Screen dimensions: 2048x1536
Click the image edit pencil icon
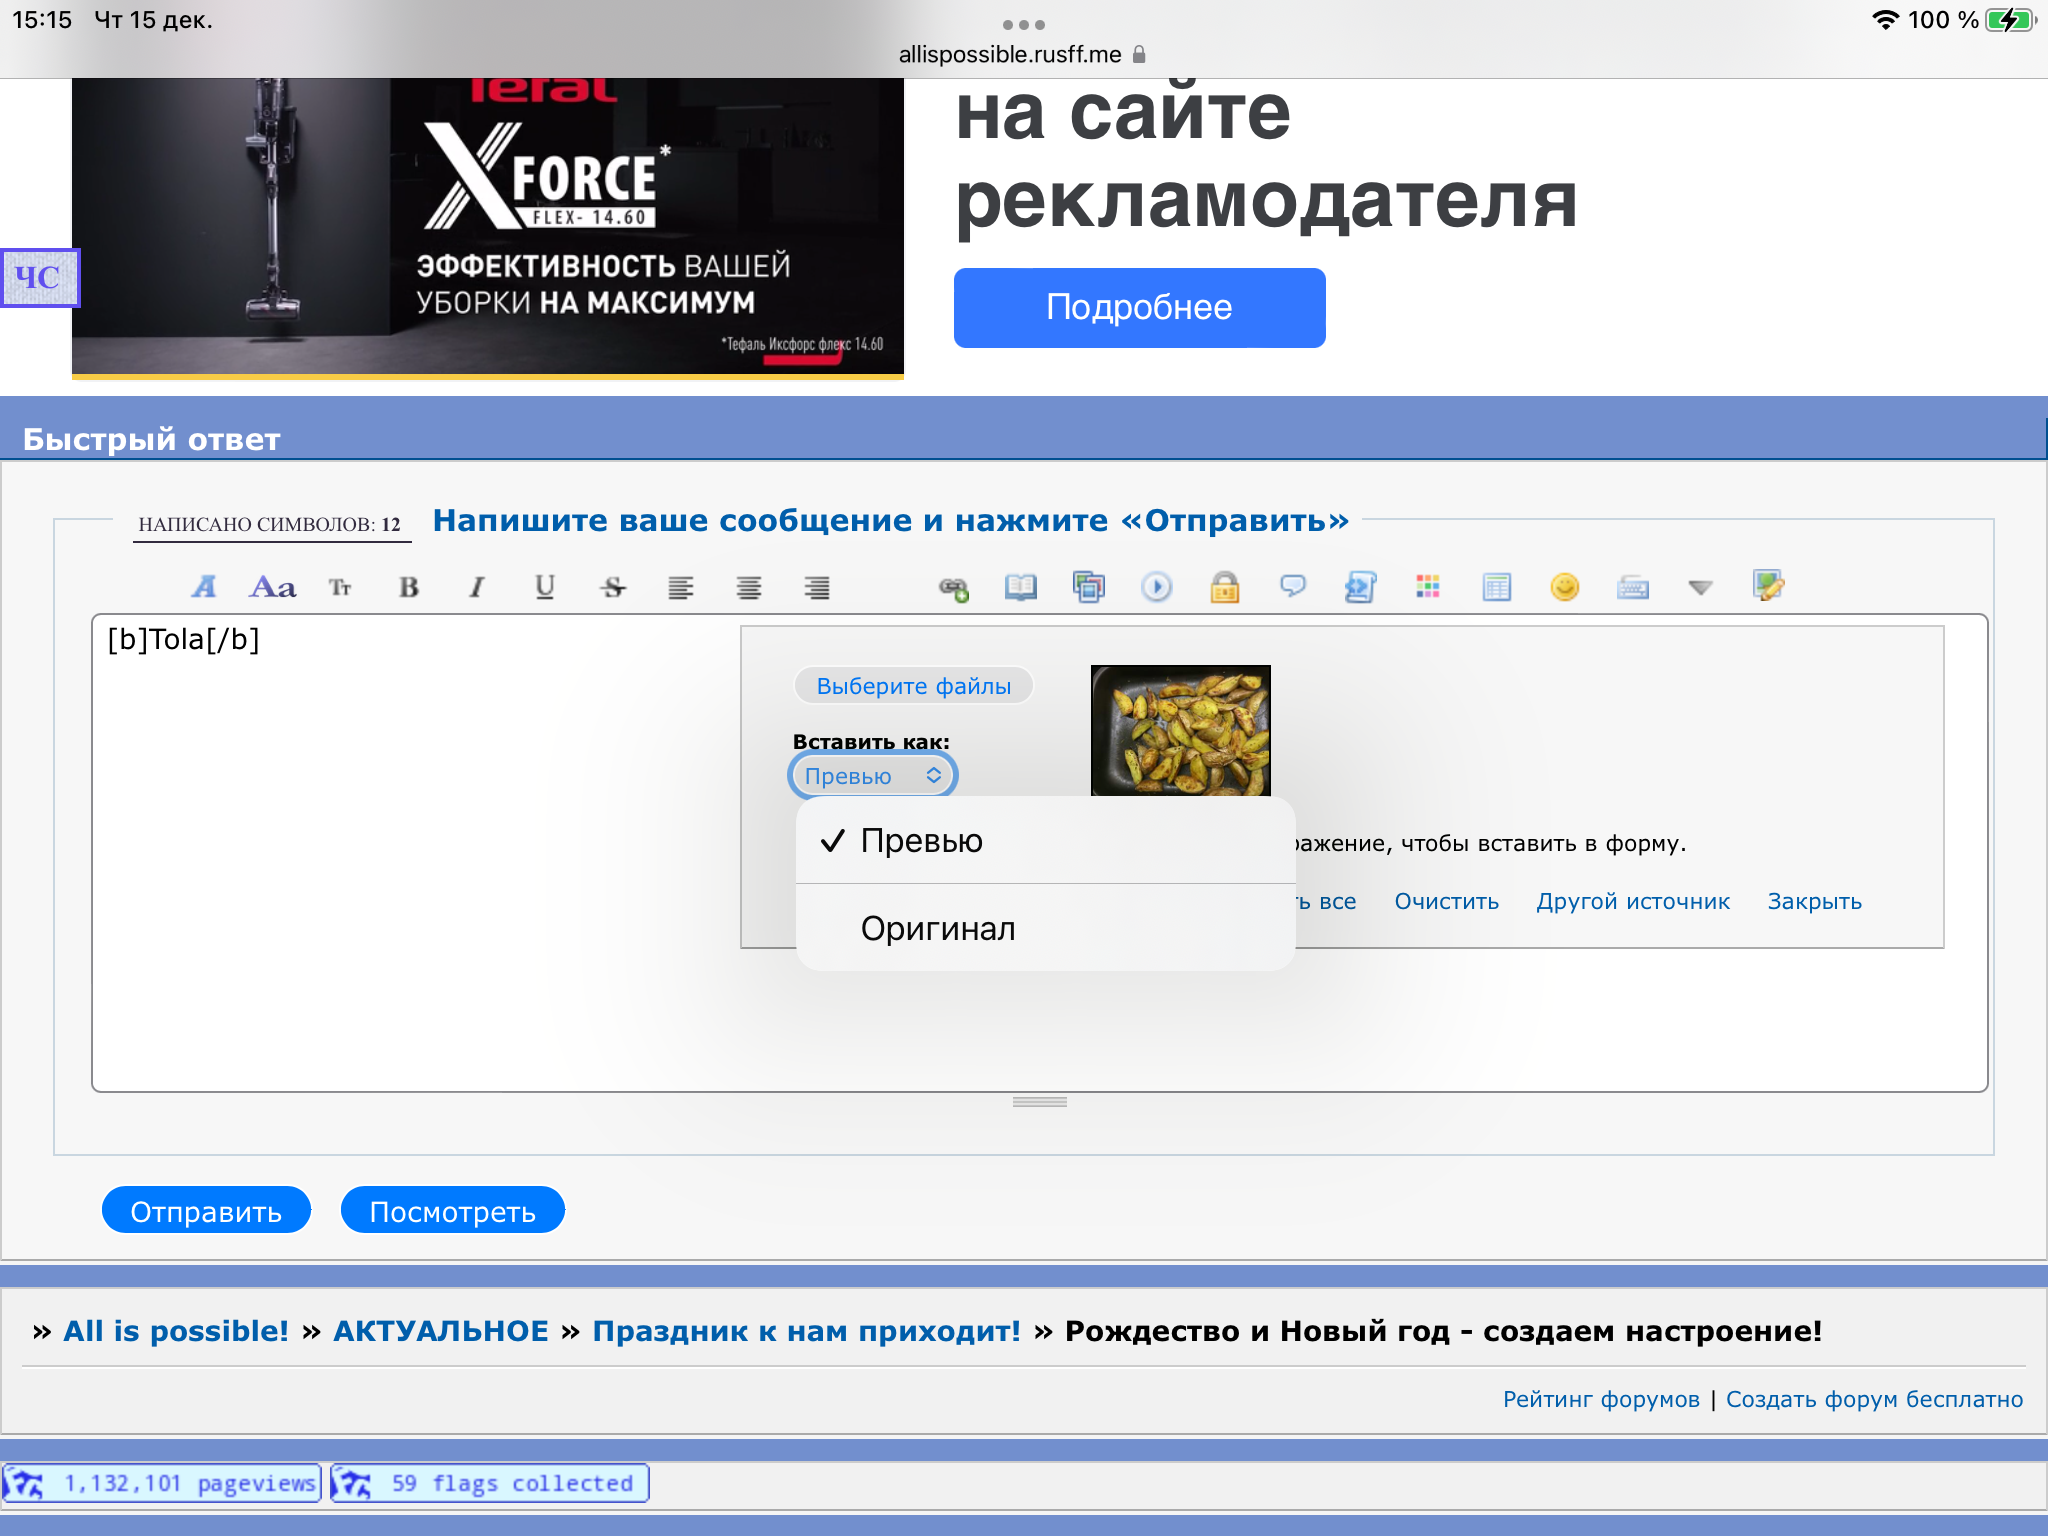[x=1769, y=586]
